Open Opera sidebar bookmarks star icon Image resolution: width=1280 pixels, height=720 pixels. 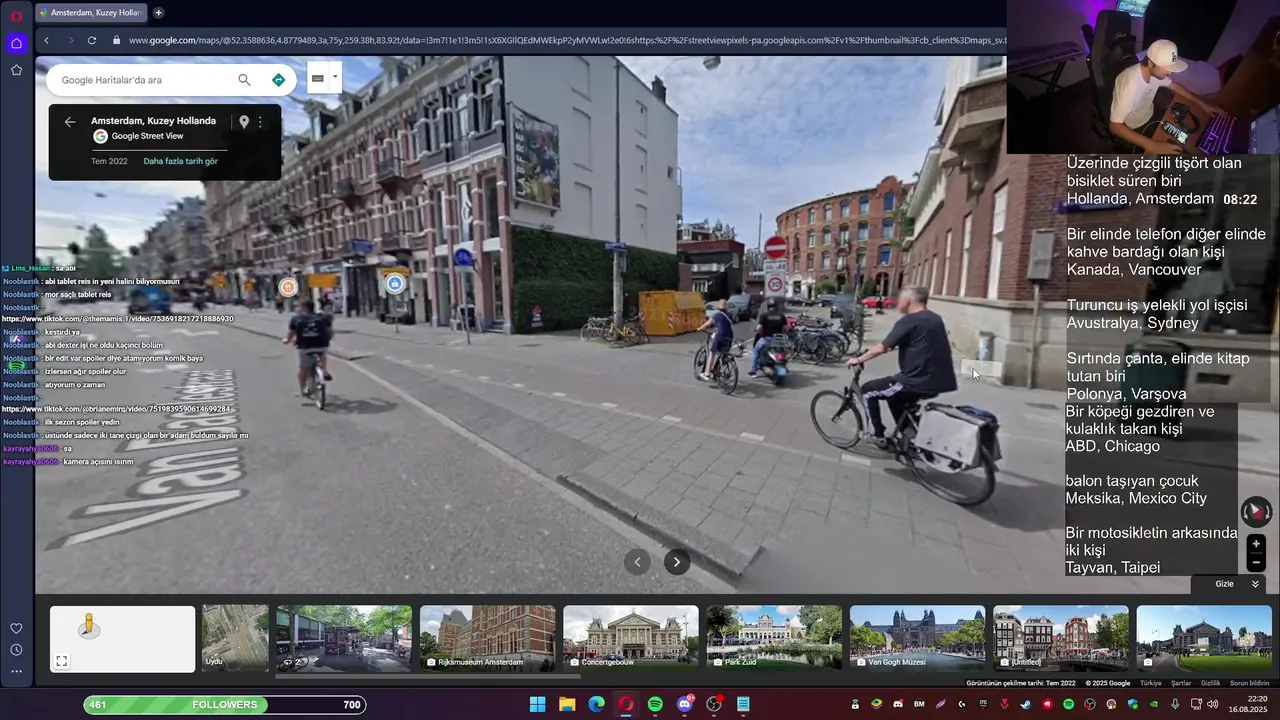[x=16, y=70]
